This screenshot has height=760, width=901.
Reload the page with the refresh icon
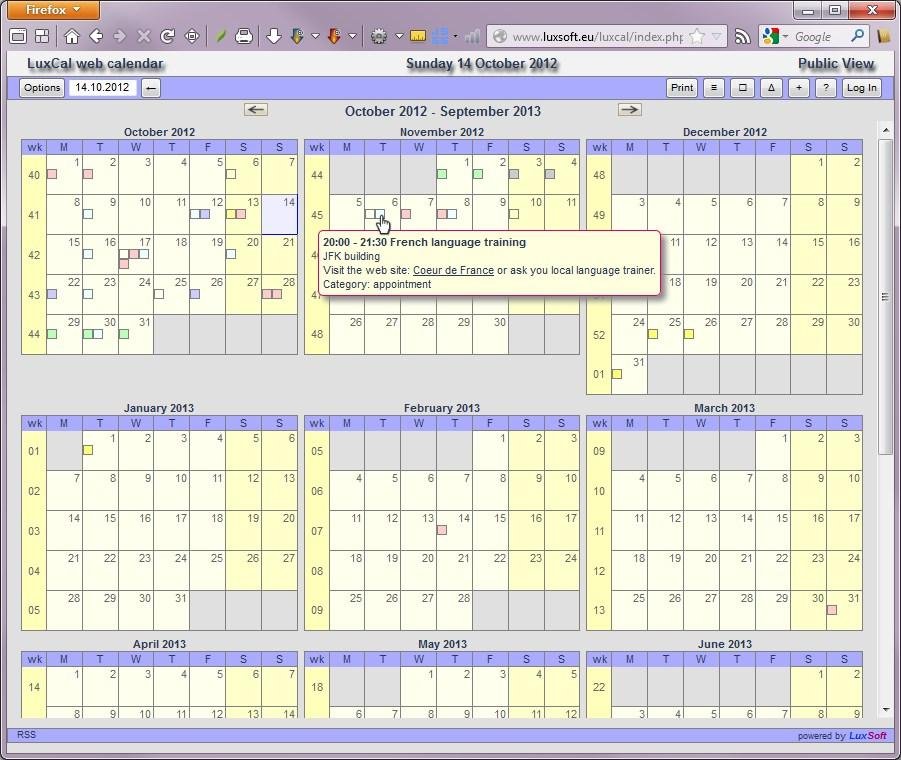coord(167,36)
